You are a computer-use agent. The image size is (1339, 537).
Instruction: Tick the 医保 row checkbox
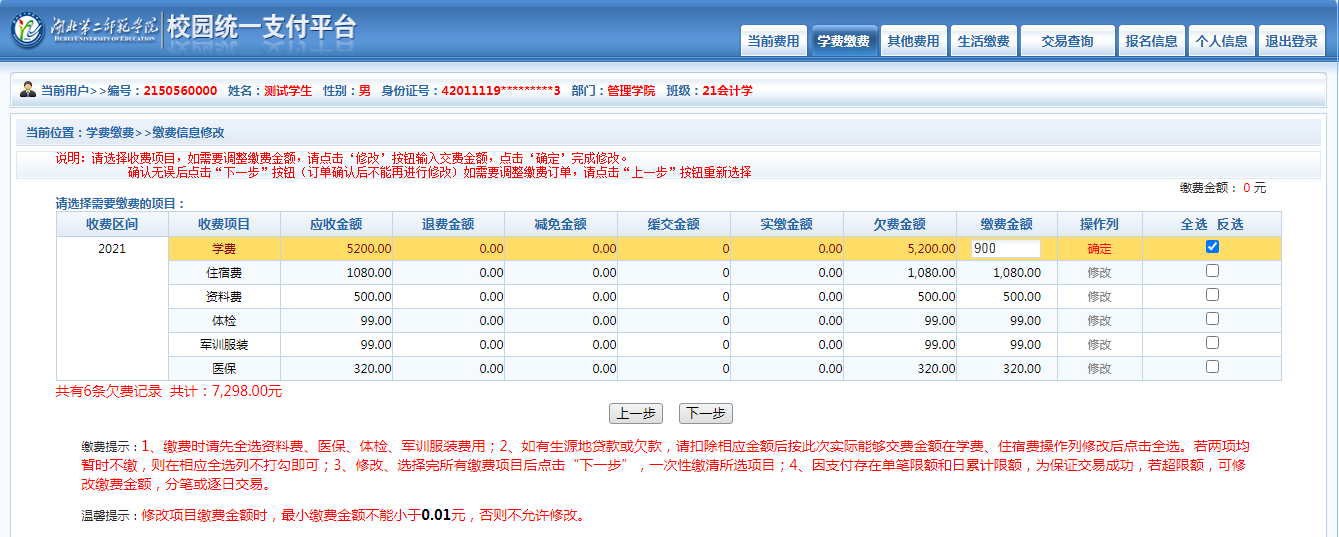click(x=1212, y=367)
